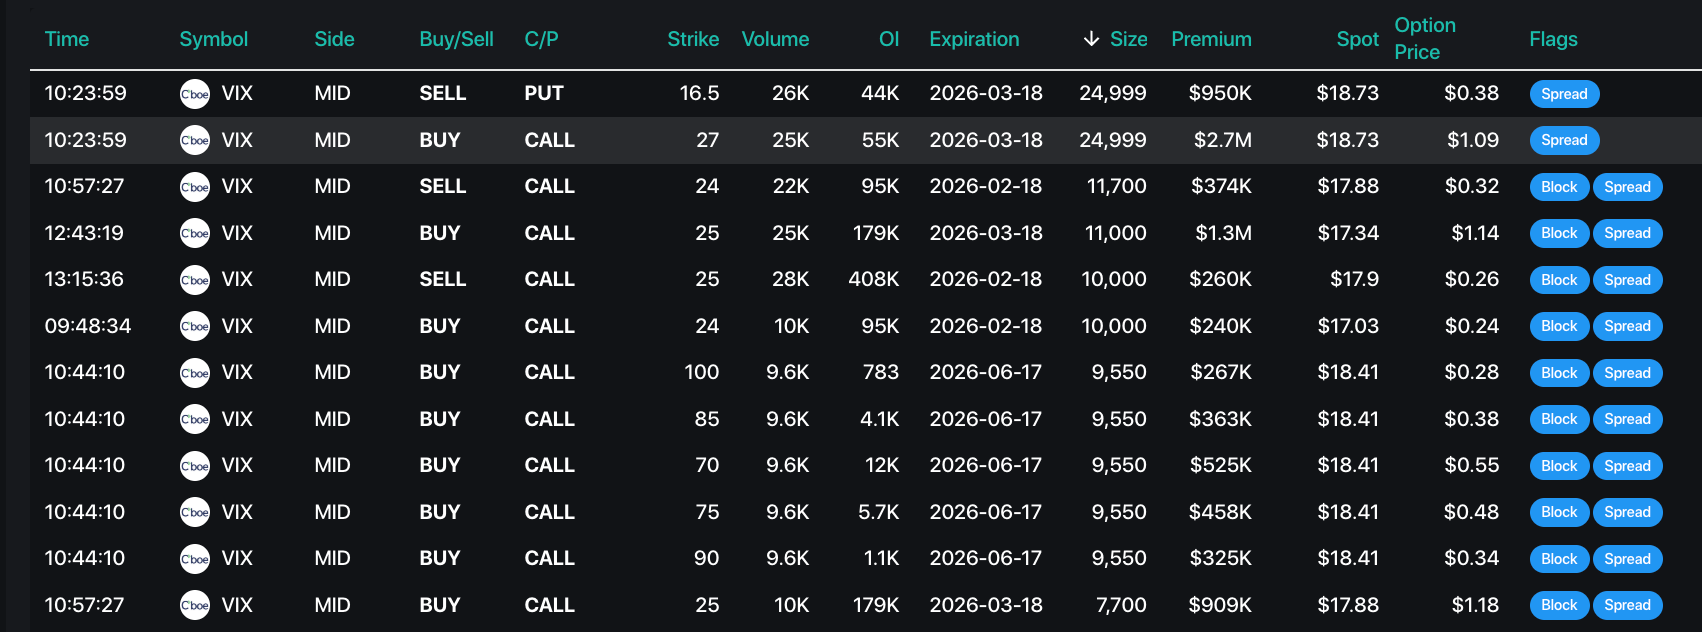Click the Cboe icon in the strike 90 row

pyautogui.click(x=195, y=559)
